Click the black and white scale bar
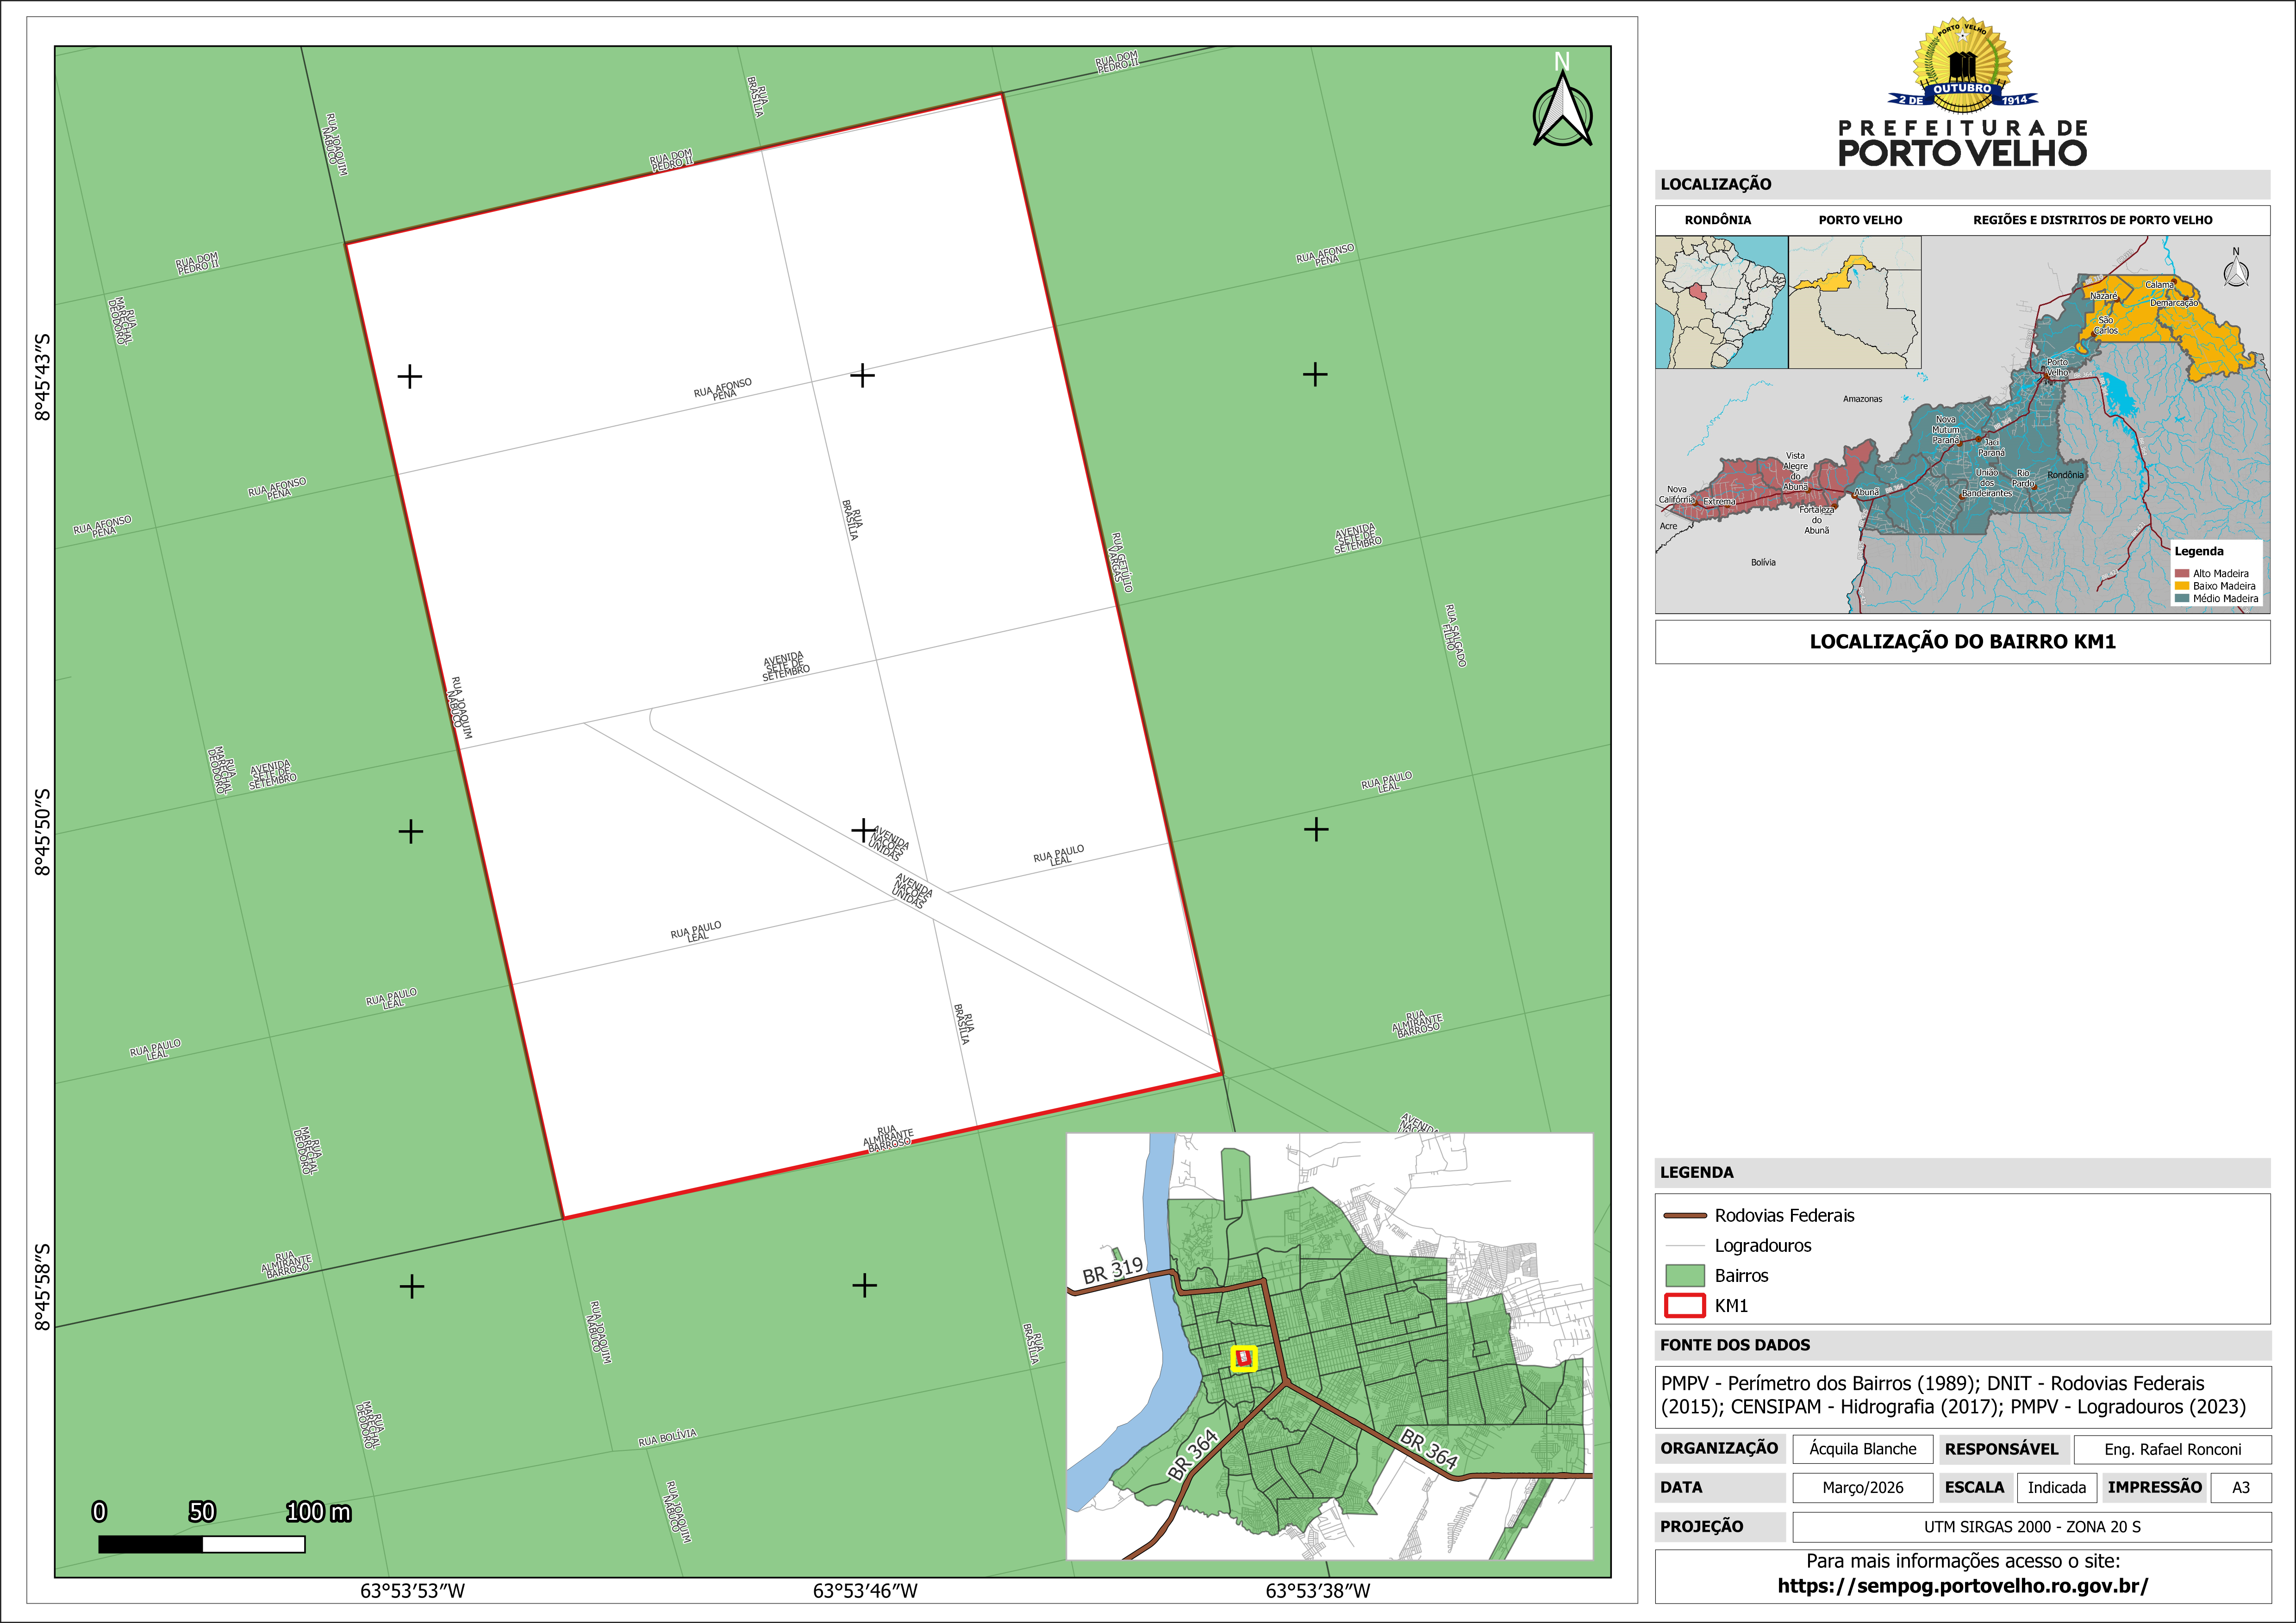 tap(201, 1544)
